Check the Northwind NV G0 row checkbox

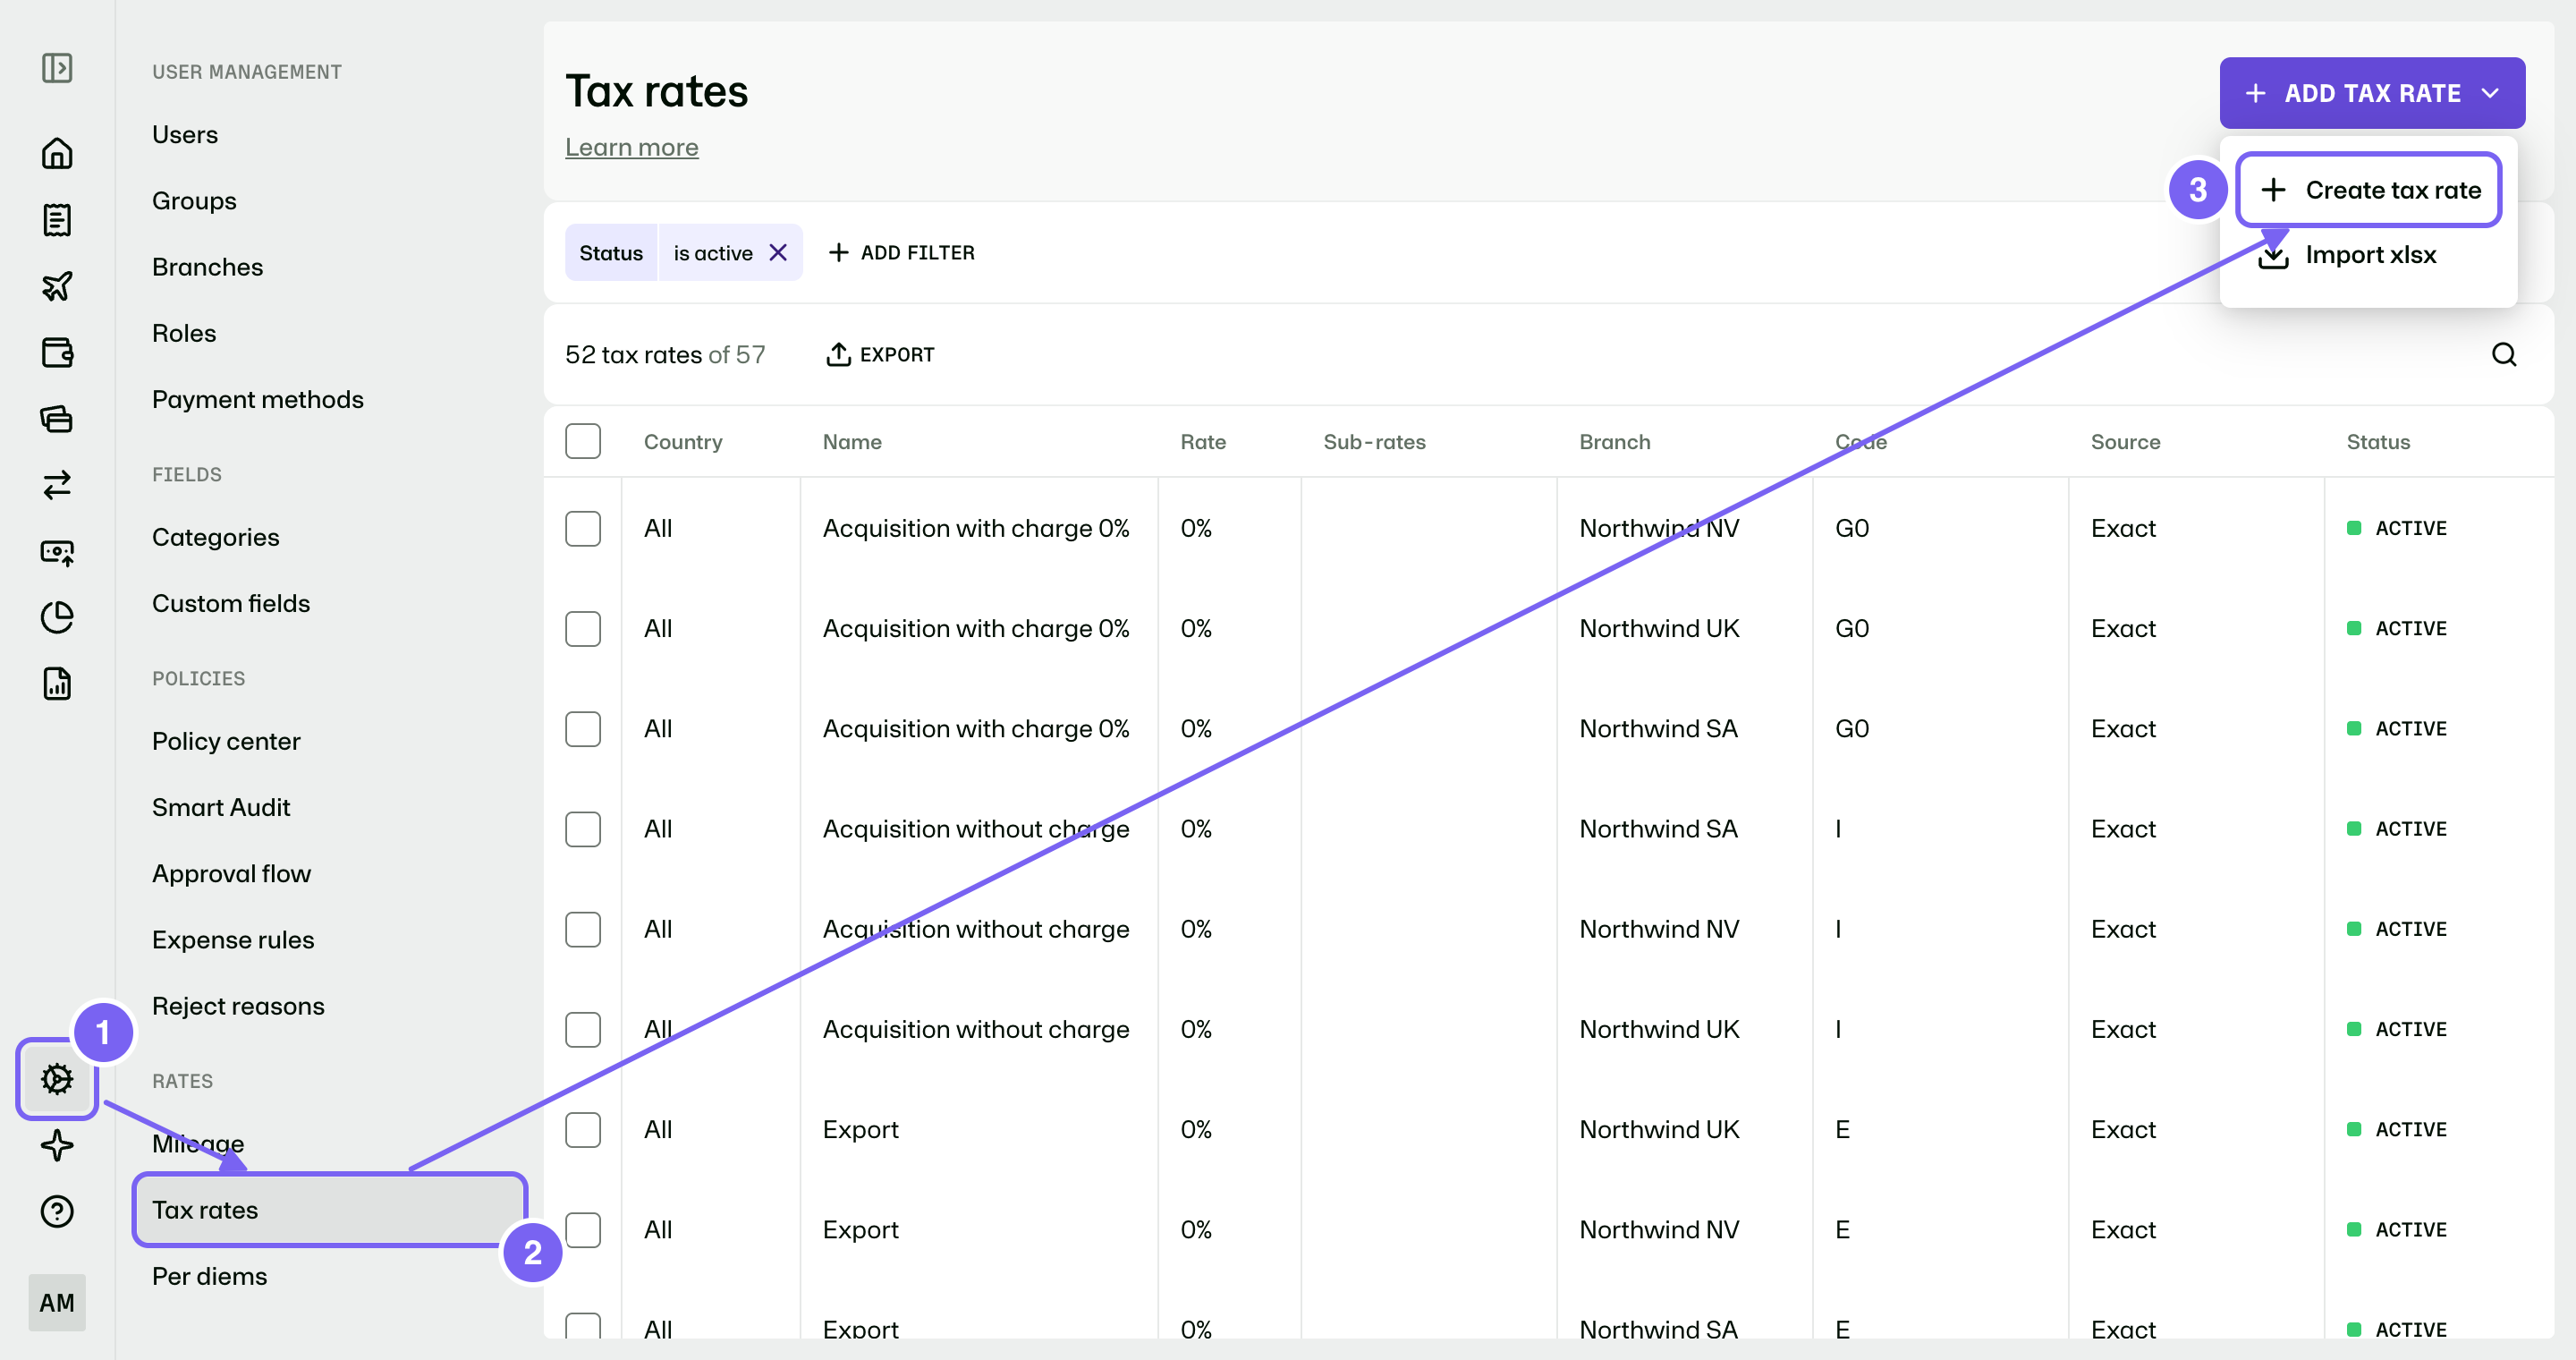click(x=583, y=528)
